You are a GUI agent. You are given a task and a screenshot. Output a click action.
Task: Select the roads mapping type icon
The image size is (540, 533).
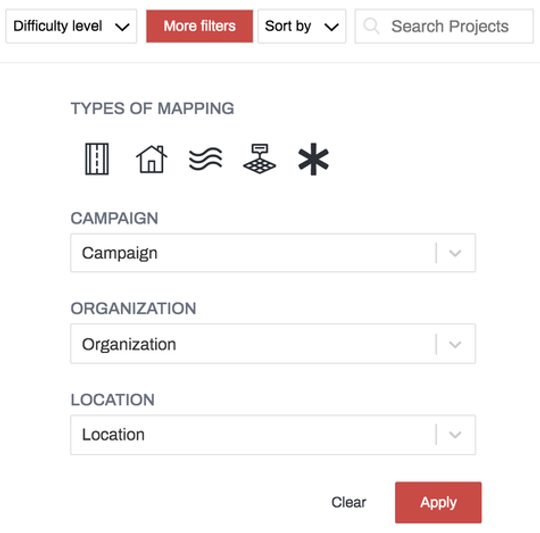tap(97, 159)
